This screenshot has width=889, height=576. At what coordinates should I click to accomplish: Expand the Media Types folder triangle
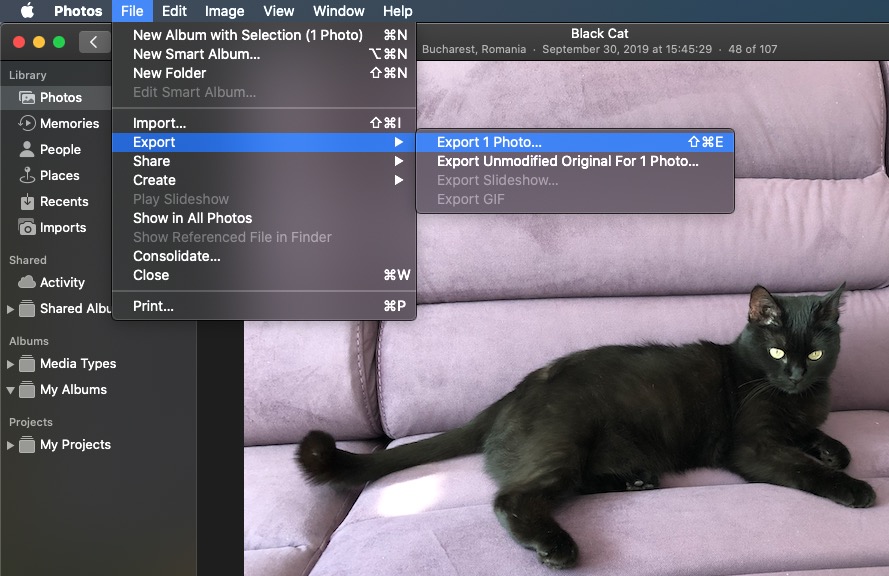point(11,364)
